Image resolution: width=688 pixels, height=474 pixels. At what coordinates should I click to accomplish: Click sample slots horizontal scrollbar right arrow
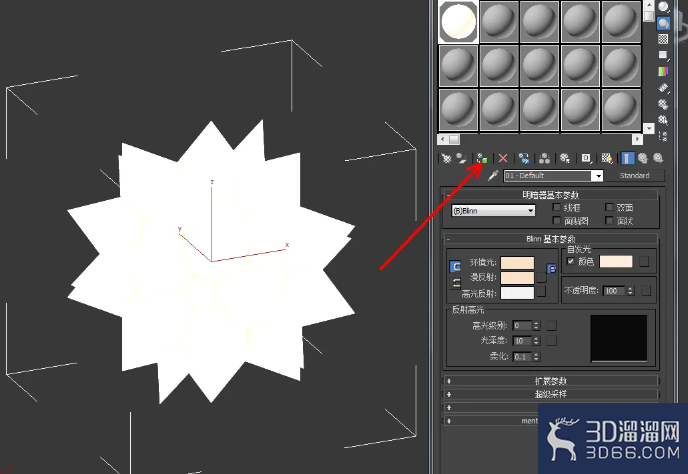[x=637, y=139]
